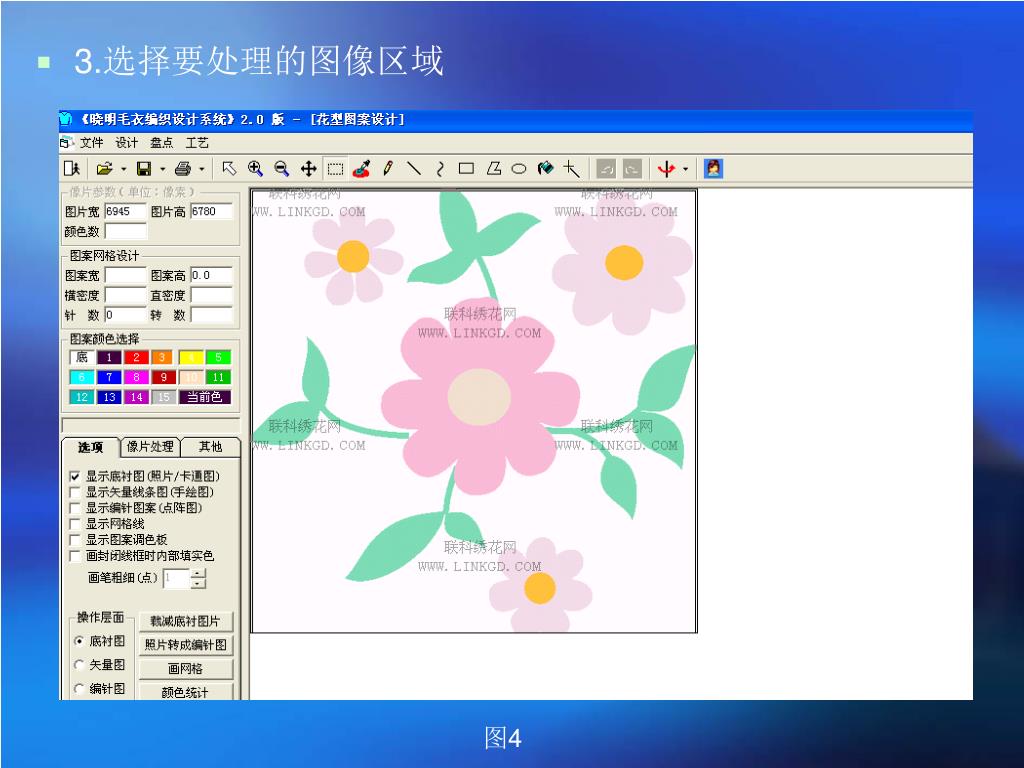The width and height of the screenshot is (1024, 768).
Task: Expand the dropdown arrow beside open folder
Action: click(x=123, y=170)
